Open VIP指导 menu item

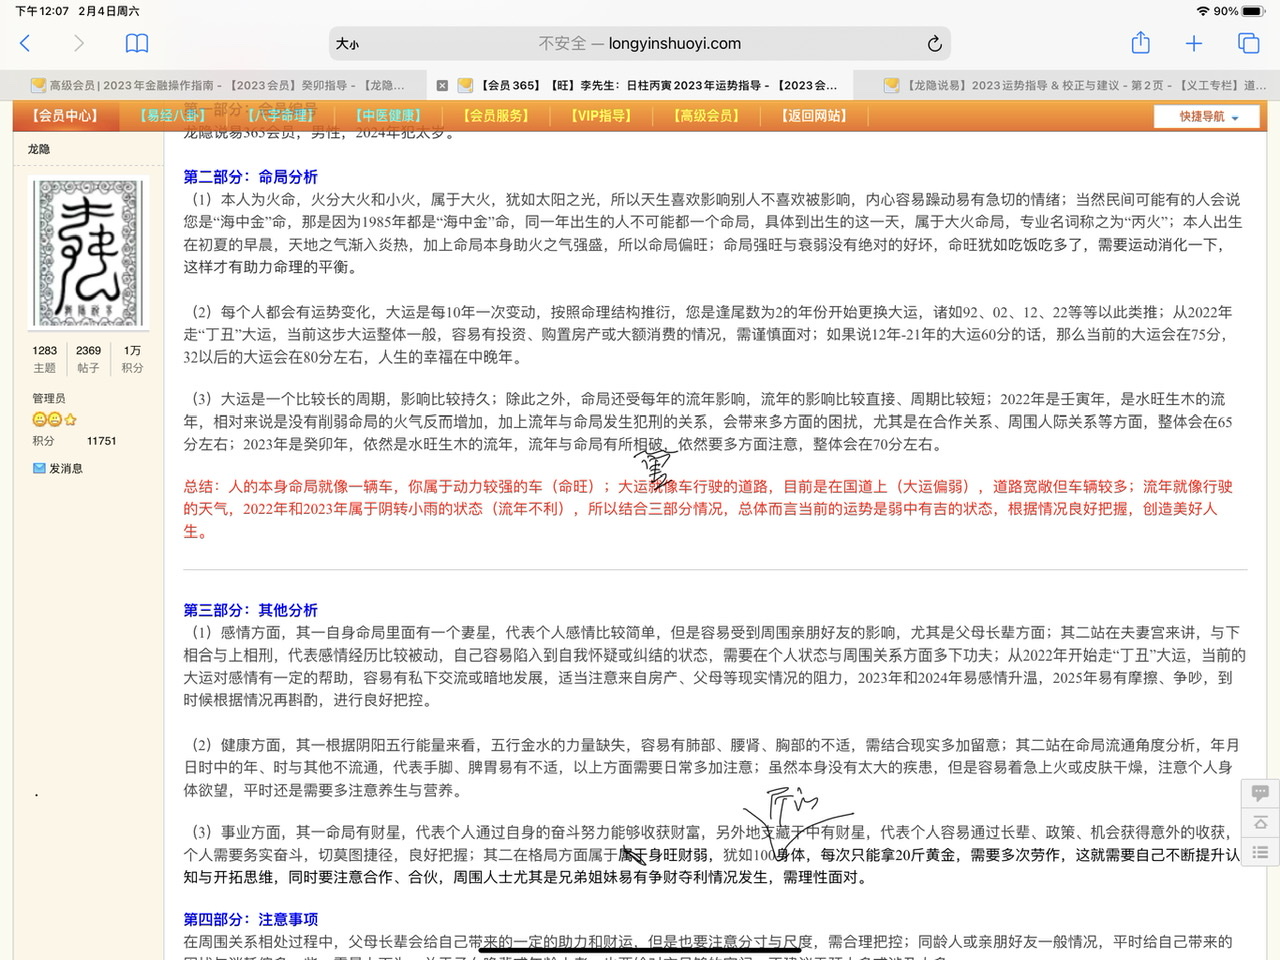[x=601, y=116]
